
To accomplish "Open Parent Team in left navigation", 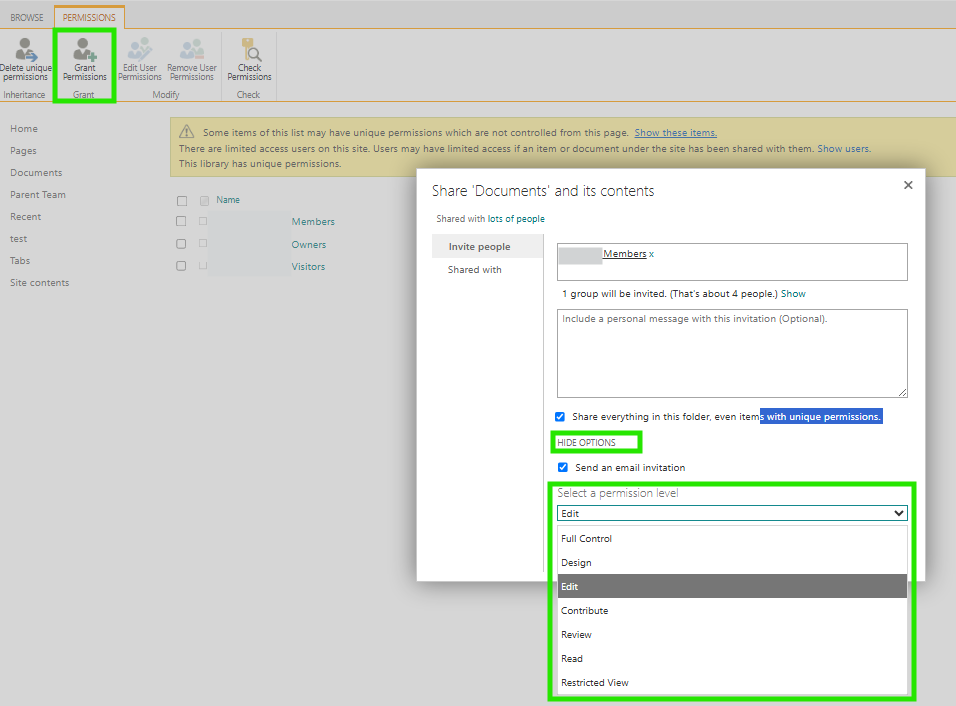I will [38, 194].
